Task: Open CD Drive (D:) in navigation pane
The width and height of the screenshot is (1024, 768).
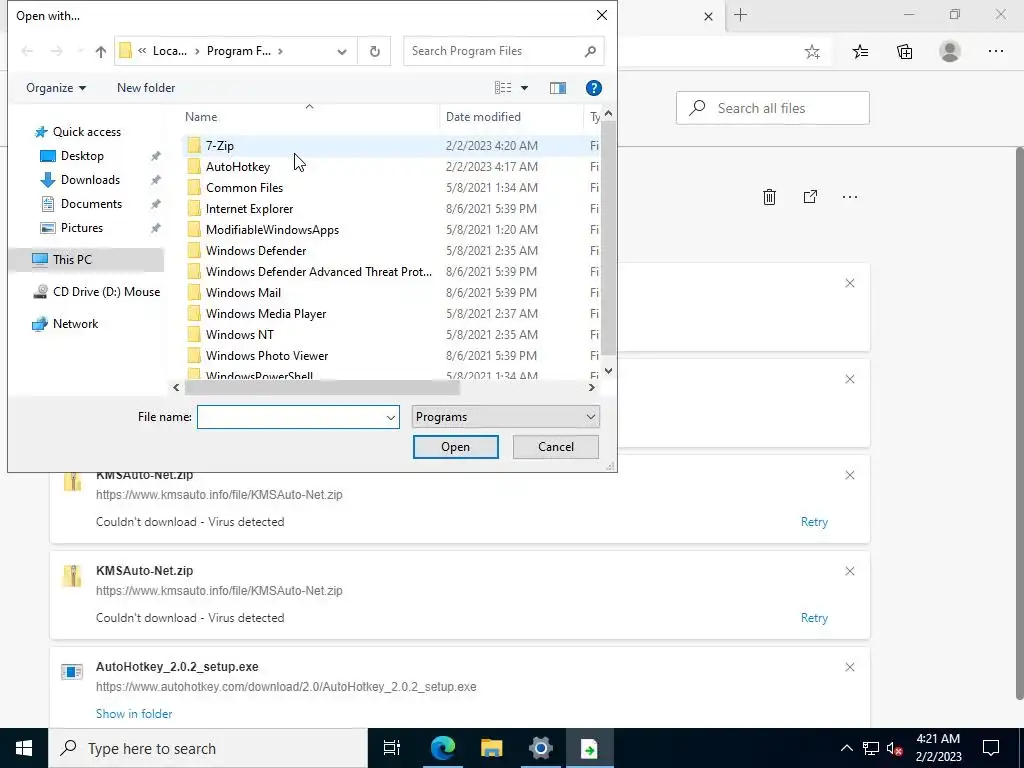Action: tap(96, 292)
